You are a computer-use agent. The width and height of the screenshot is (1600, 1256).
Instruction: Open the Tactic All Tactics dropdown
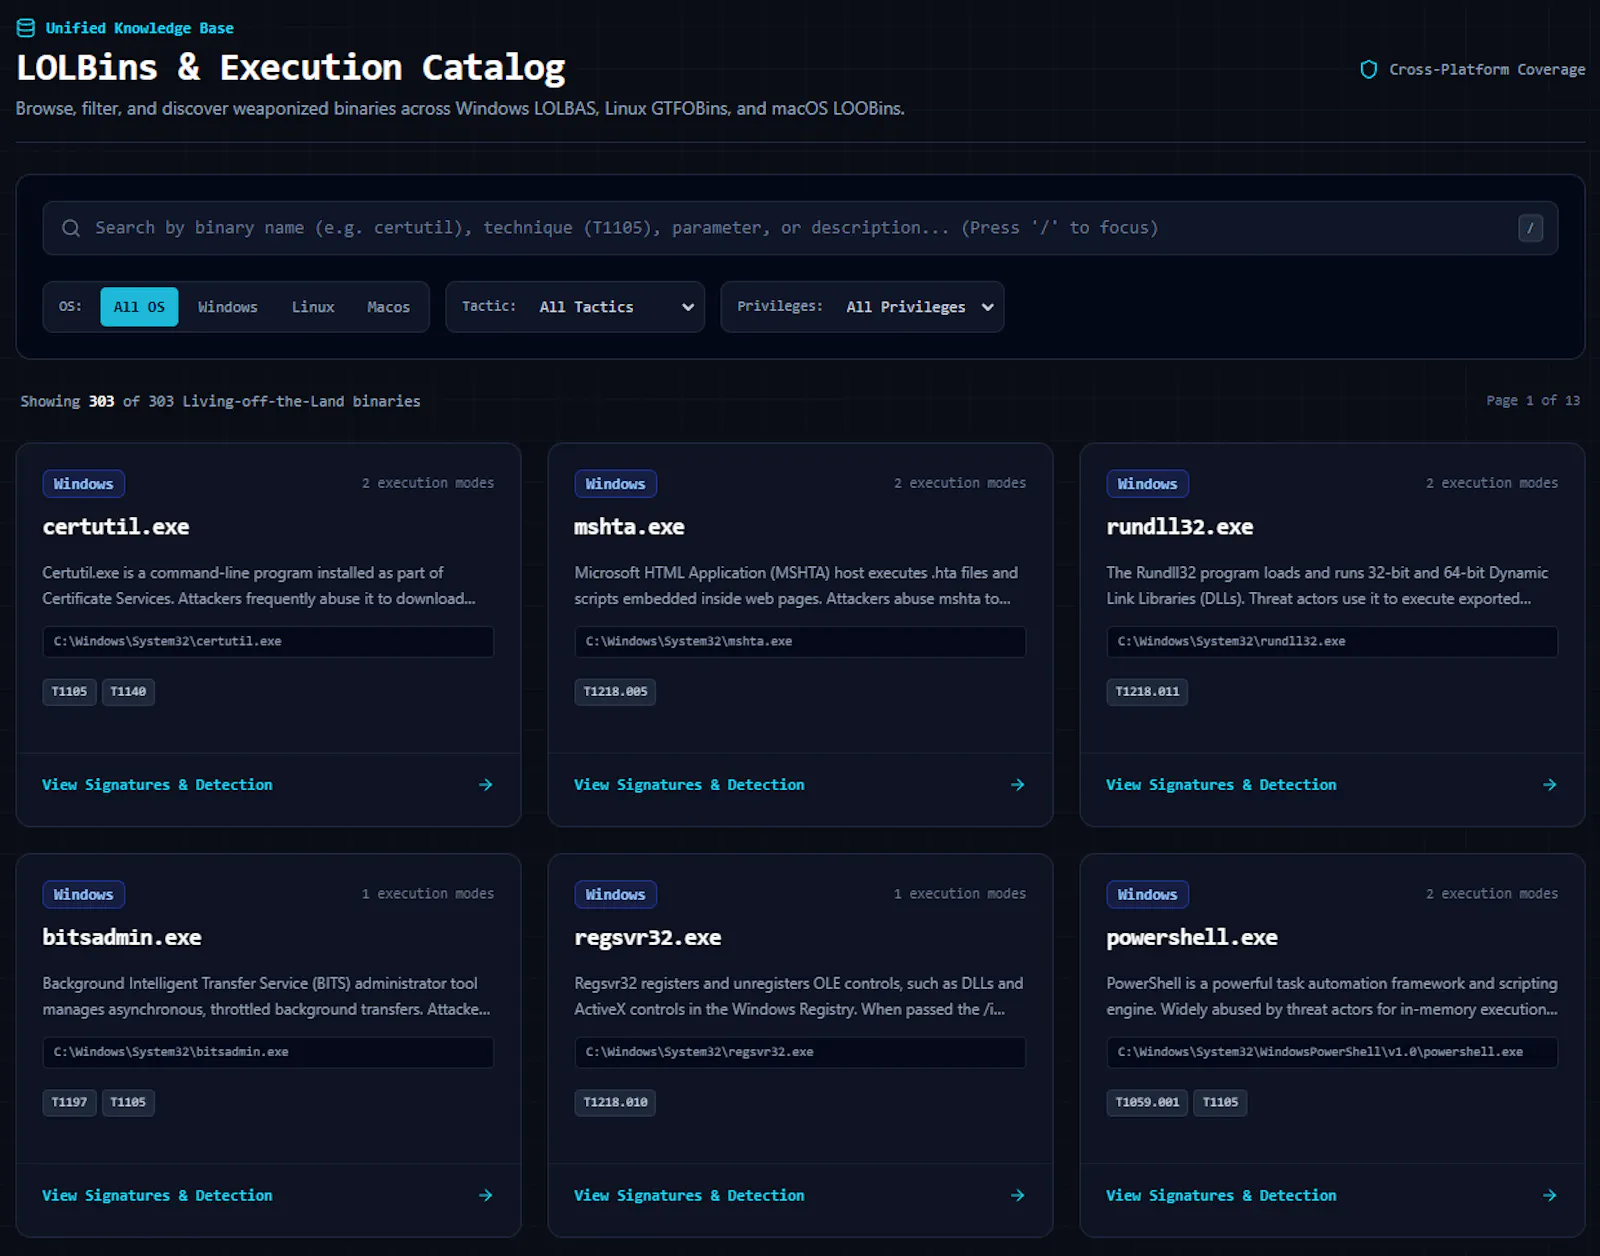tap(575, 307)
